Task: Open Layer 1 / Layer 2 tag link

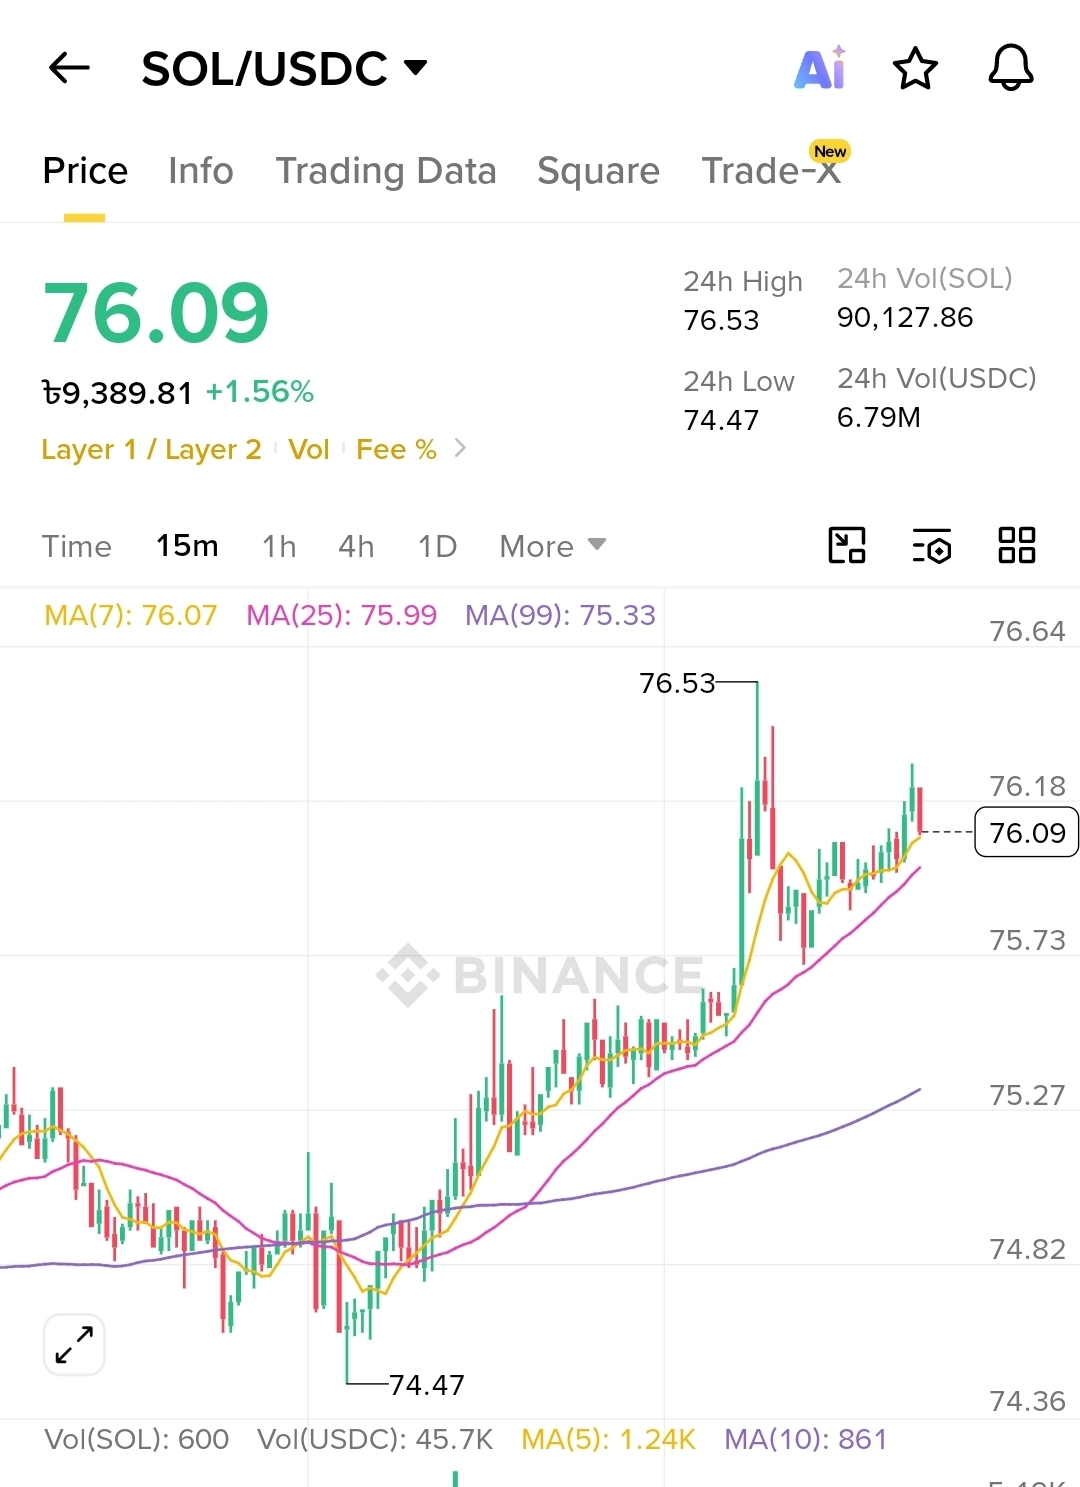Action: pos(151,449)
